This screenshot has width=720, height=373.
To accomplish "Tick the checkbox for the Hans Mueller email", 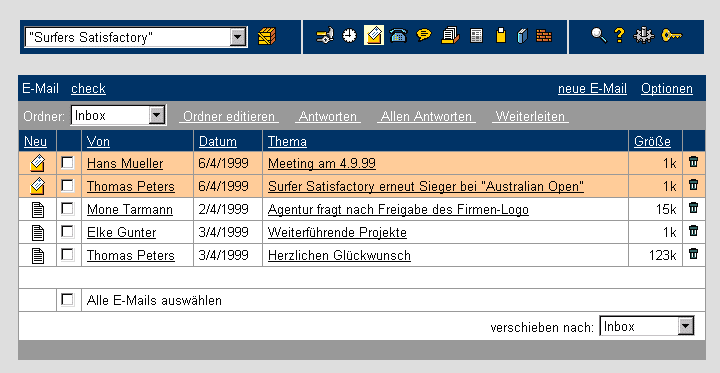I will [x=68, y=163].
